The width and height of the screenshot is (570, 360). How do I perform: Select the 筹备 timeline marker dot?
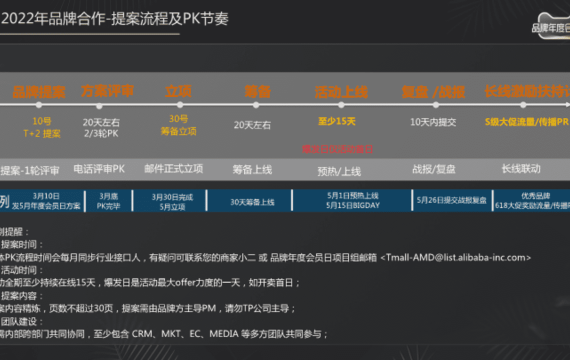click(256, 105)
